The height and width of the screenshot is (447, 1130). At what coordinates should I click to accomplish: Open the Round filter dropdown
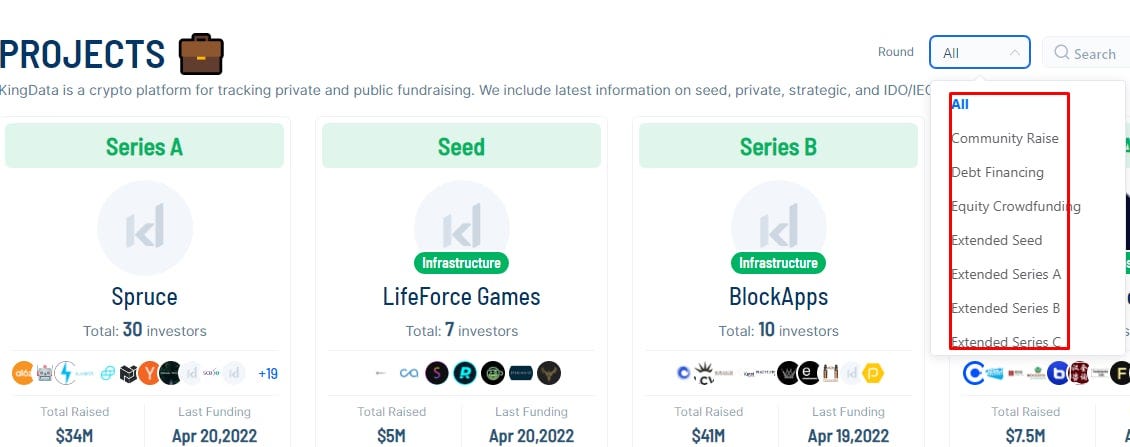(979, 53)
